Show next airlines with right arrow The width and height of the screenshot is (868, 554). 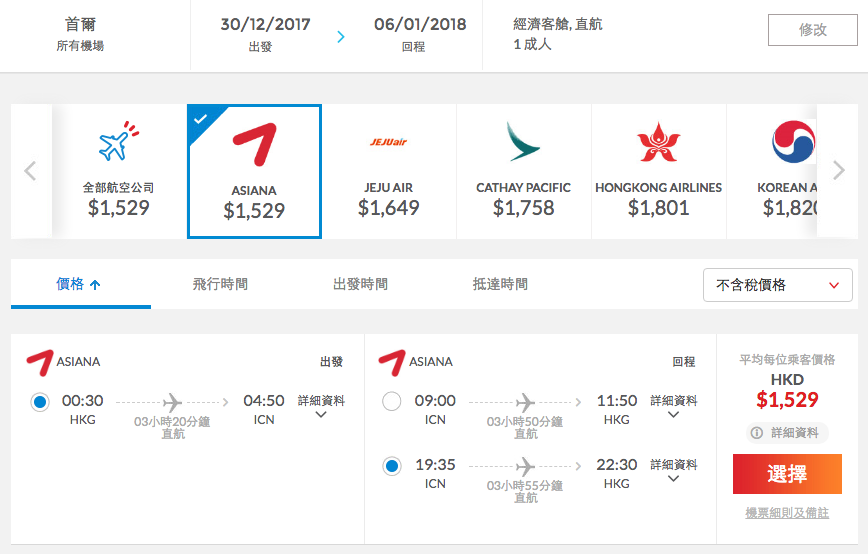tap(839, 170)
